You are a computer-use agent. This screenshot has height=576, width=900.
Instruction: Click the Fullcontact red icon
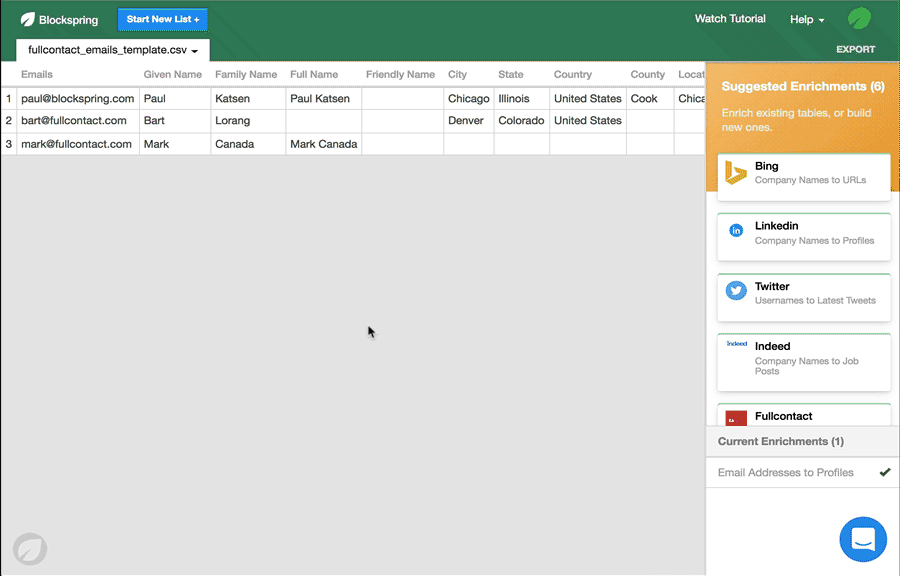tap(735, 417)
